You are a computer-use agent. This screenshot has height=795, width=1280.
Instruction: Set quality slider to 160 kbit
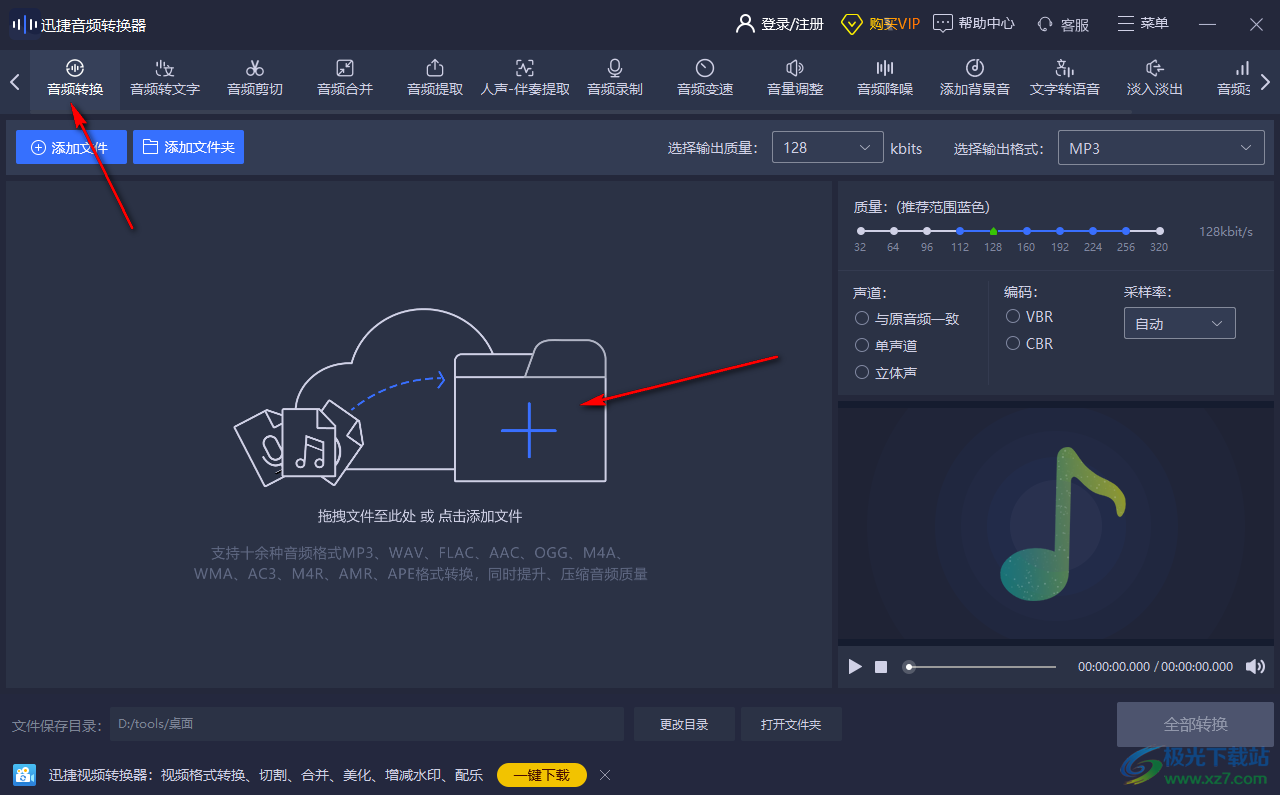click(x=1026, y=231)
